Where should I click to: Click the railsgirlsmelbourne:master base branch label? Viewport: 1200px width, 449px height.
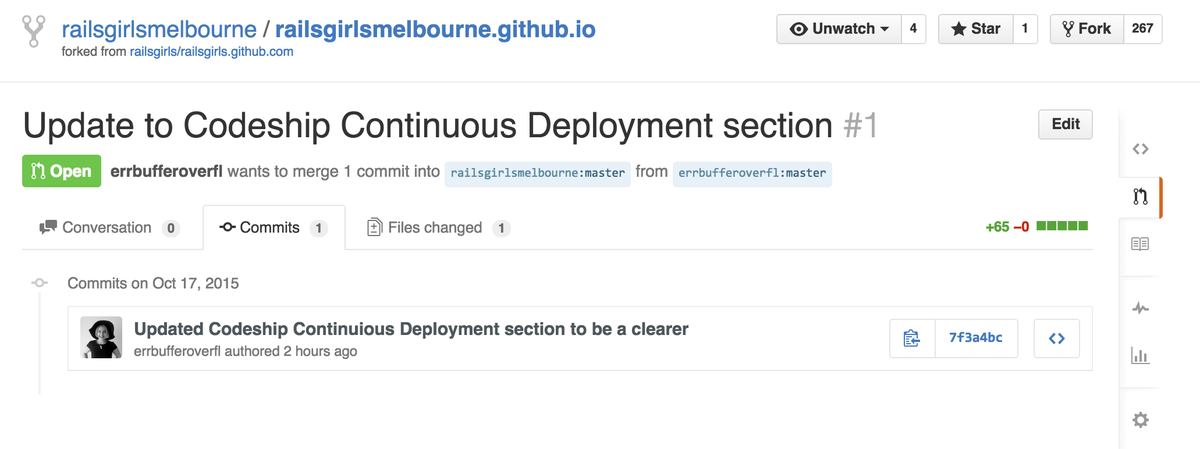tap(538, 172)
